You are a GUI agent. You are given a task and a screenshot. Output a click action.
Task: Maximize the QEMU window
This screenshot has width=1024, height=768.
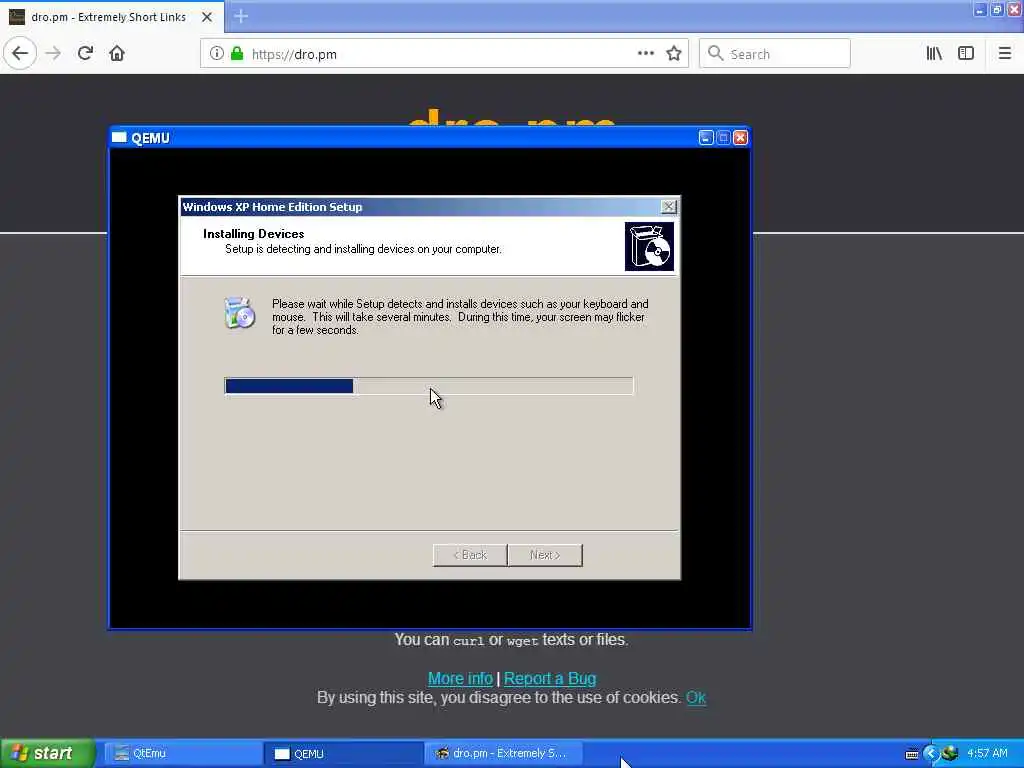coord(723,138)
